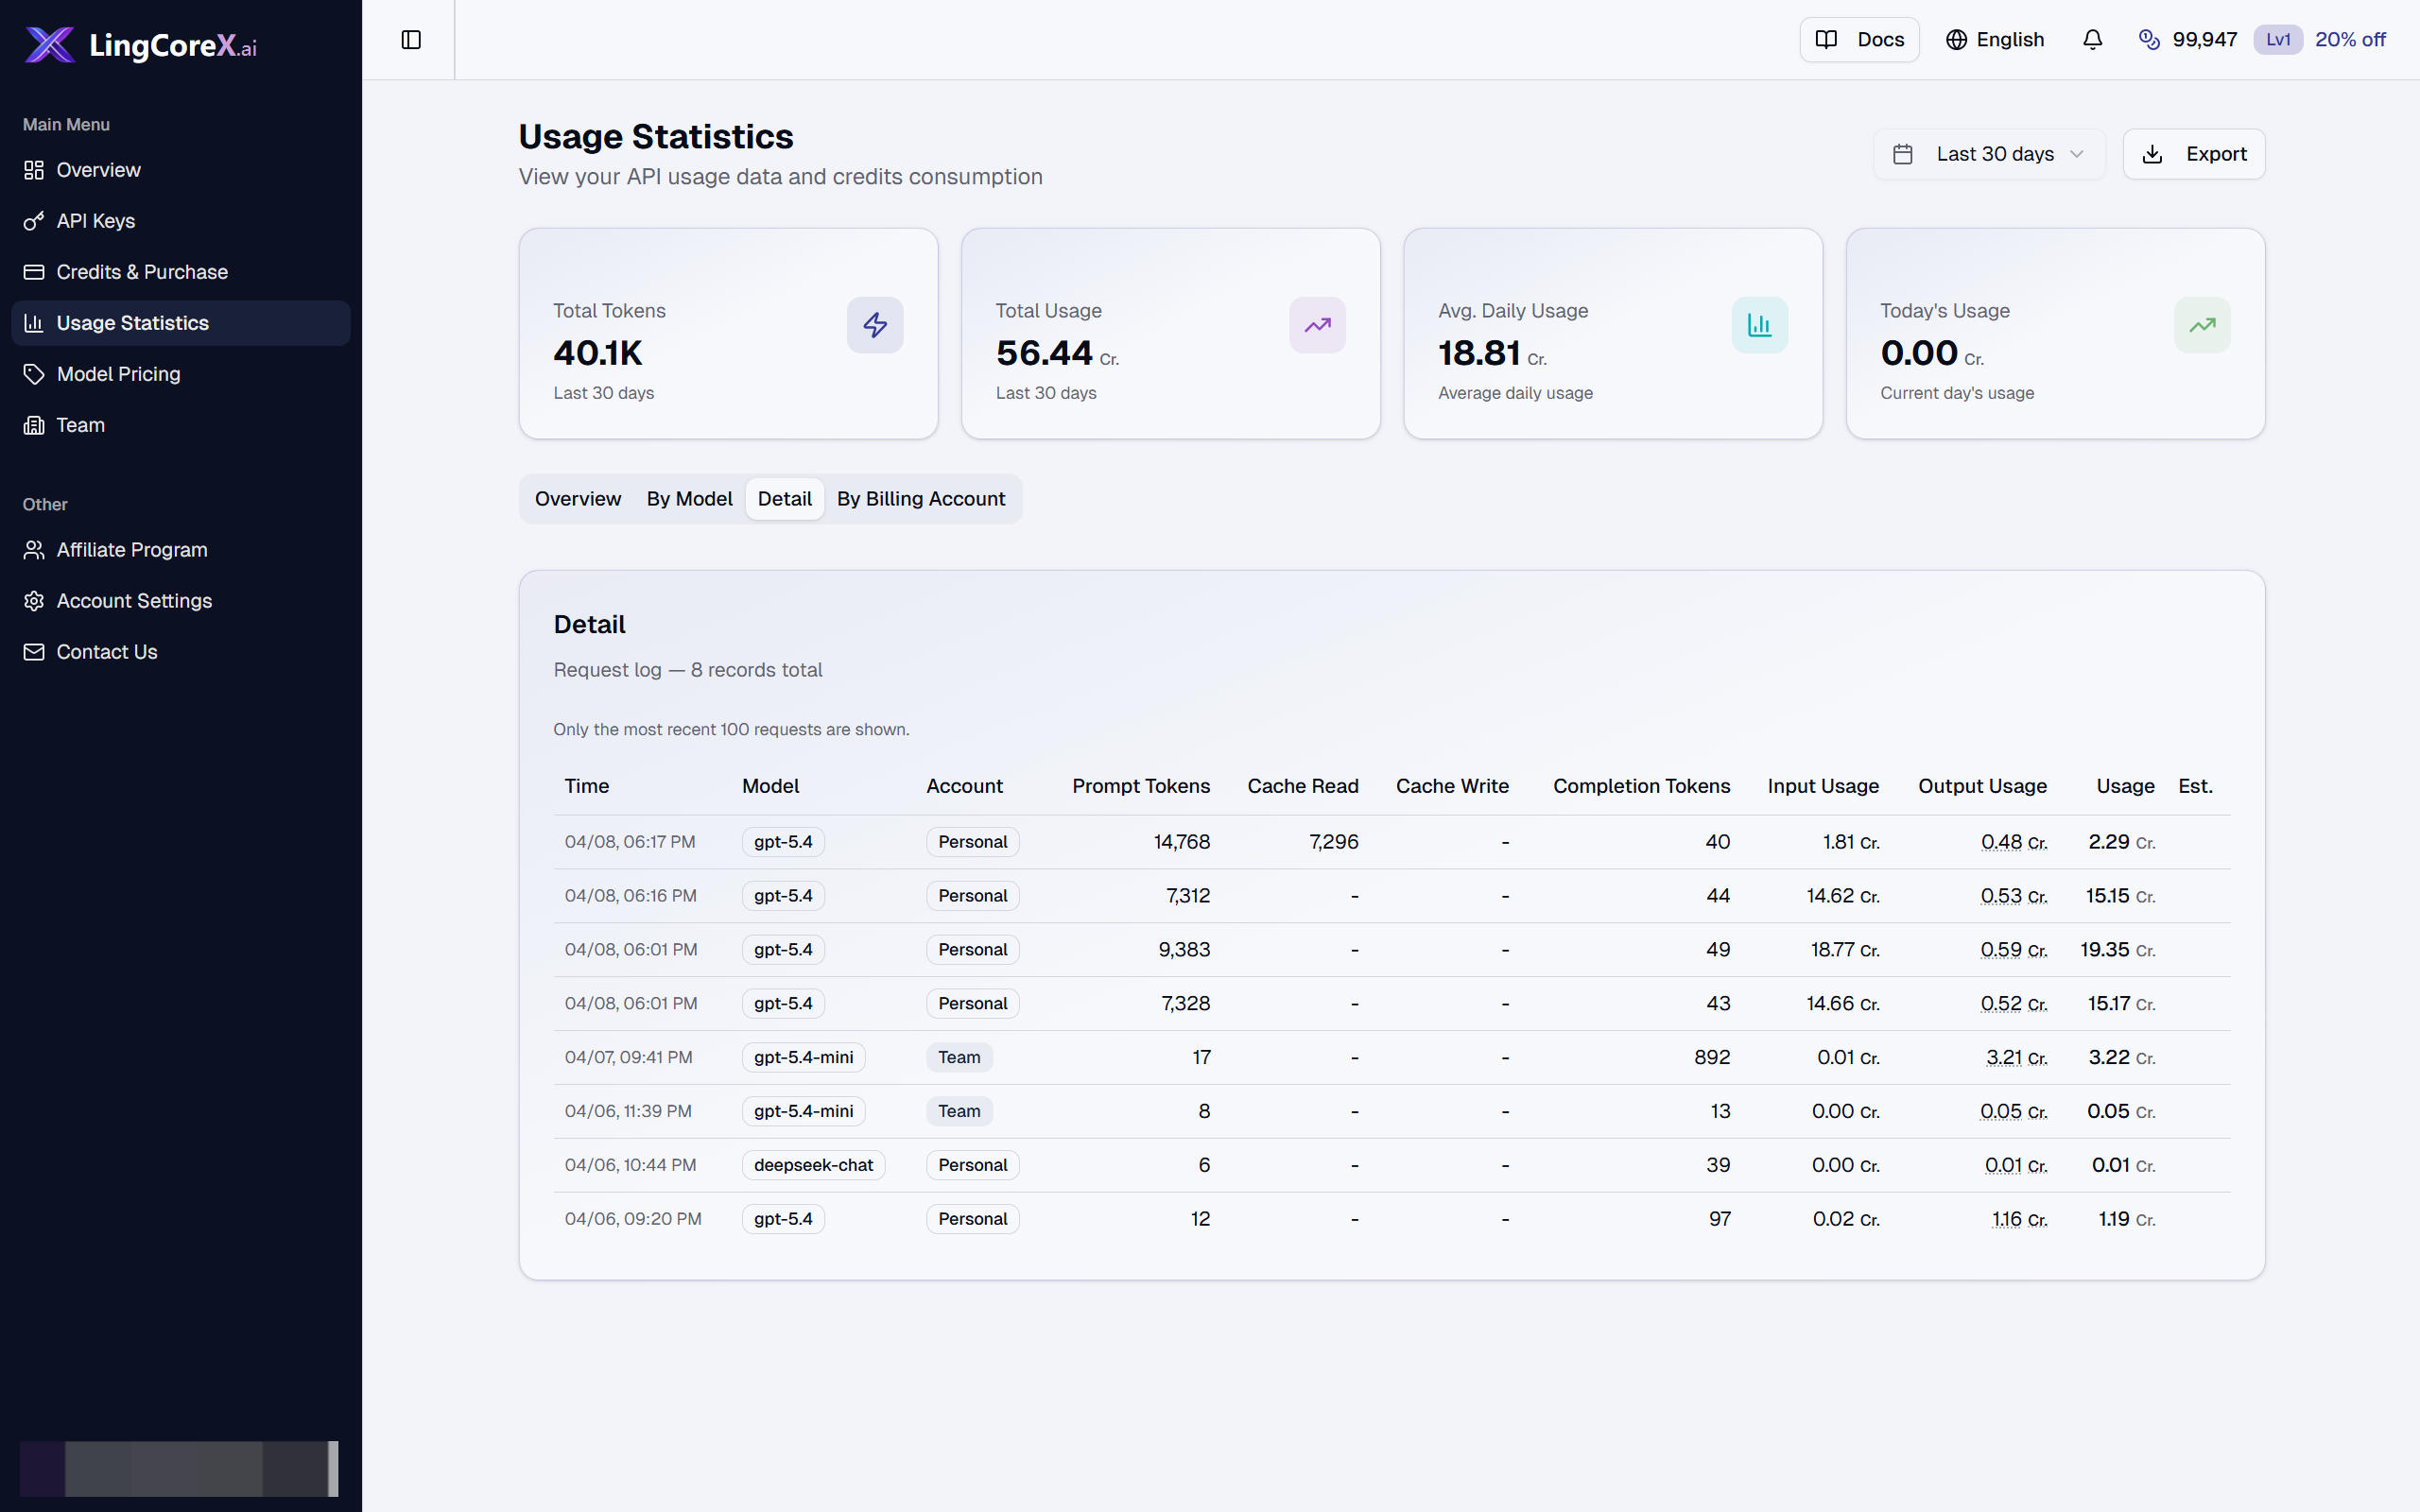Click the Team badge in 04/07 09:41 PM row
The image size is (2420, 1512).
[x=959, y=1057]
